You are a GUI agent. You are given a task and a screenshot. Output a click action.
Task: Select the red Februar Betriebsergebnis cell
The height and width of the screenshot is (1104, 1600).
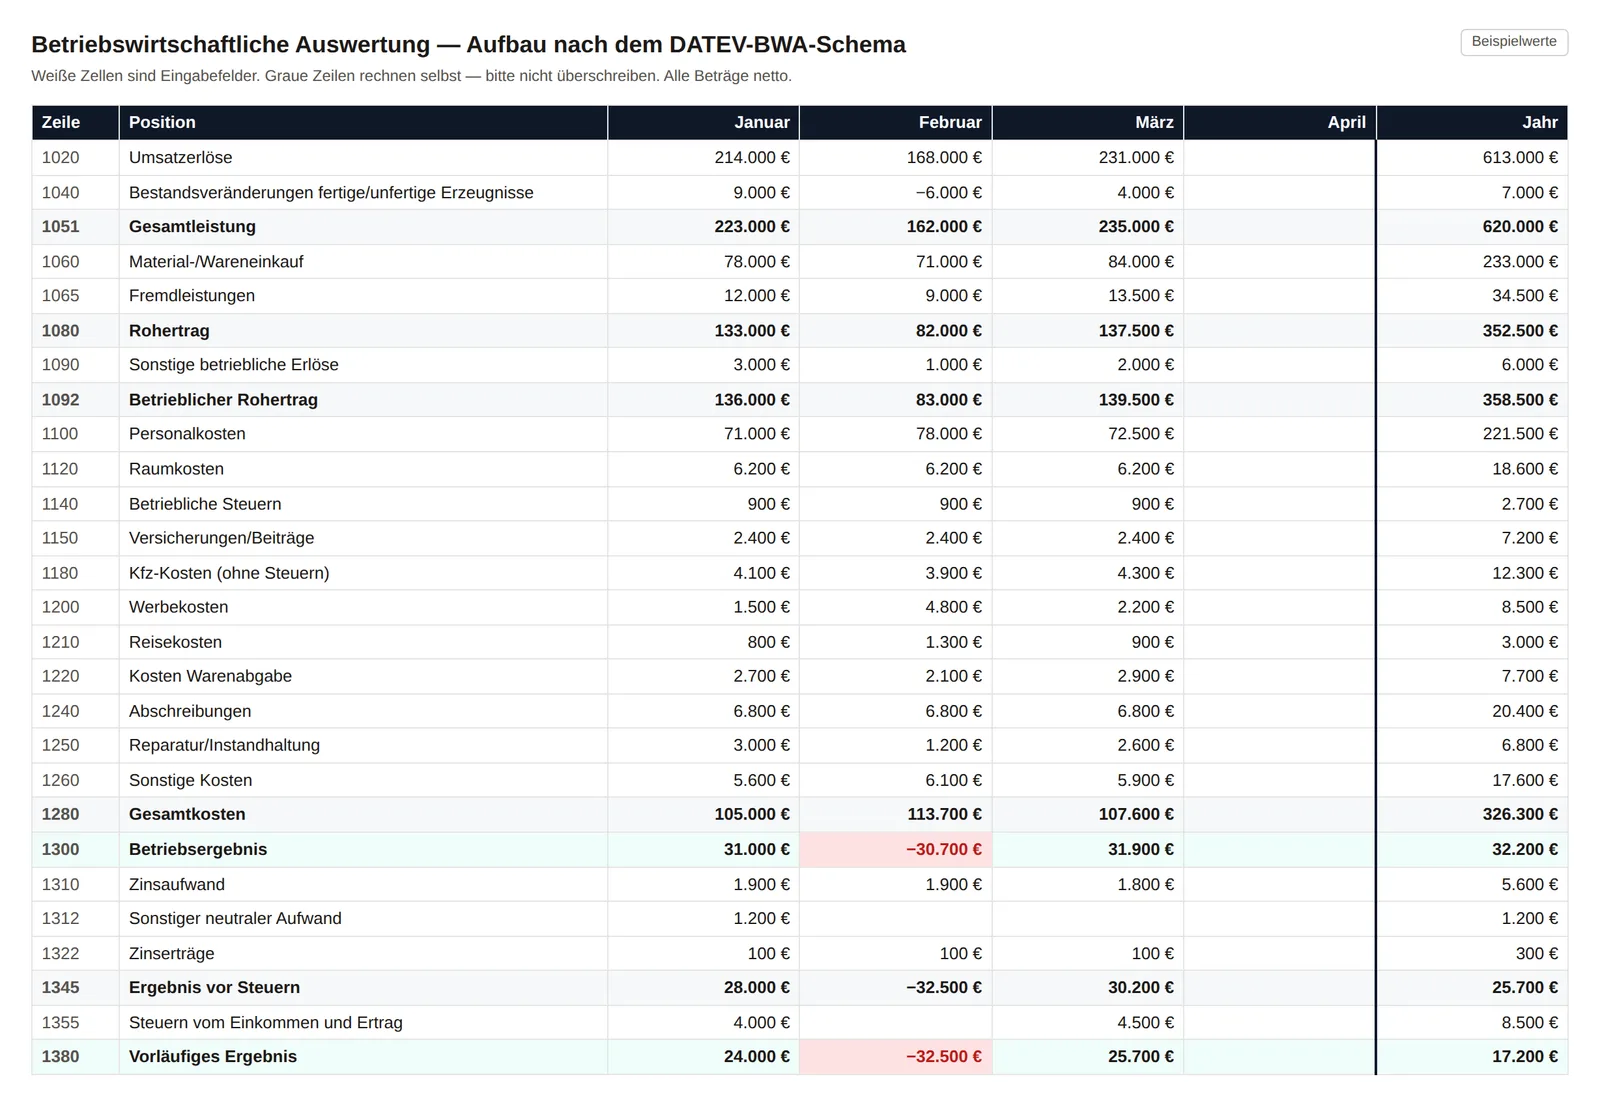point(896,850)
